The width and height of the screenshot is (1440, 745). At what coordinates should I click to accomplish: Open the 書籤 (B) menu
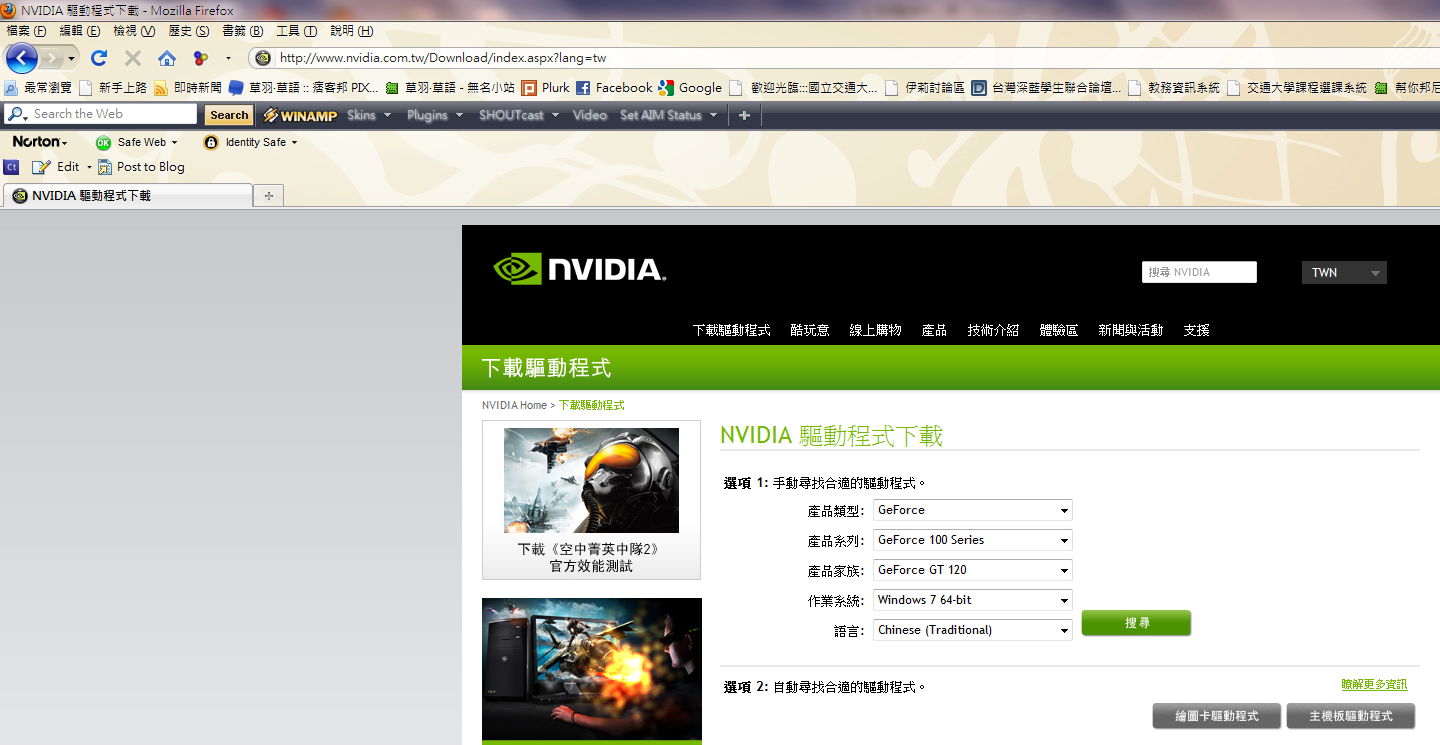(x=243, y=31)
